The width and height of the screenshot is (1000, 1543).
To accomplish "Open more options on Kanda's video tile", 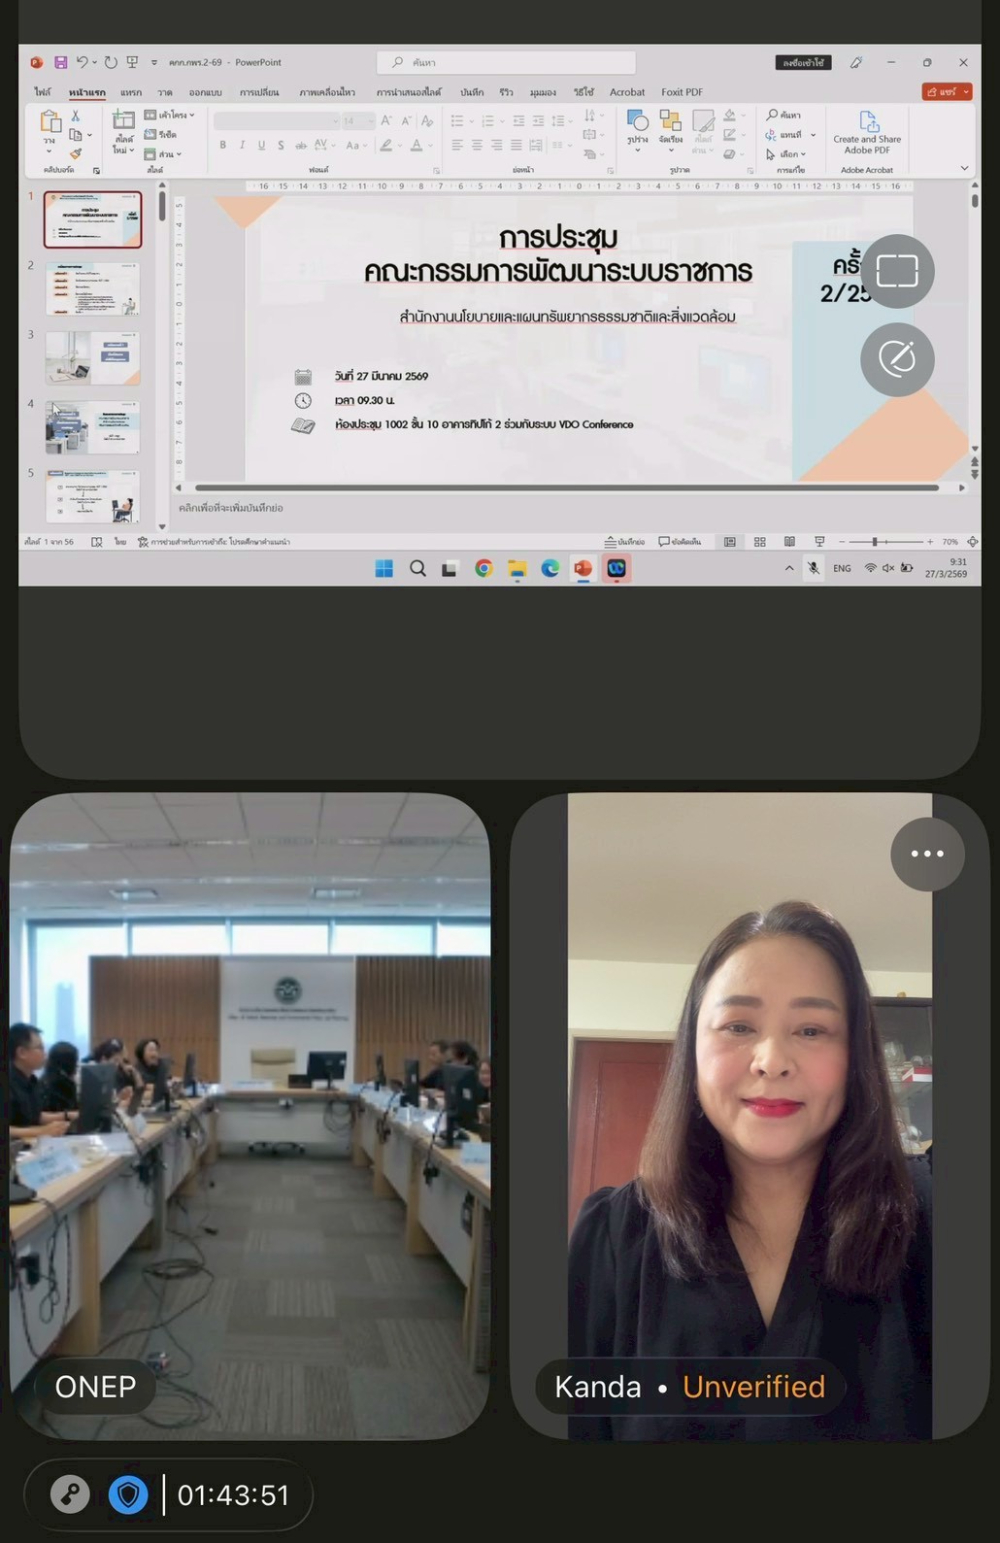I will tap(928, 853).
